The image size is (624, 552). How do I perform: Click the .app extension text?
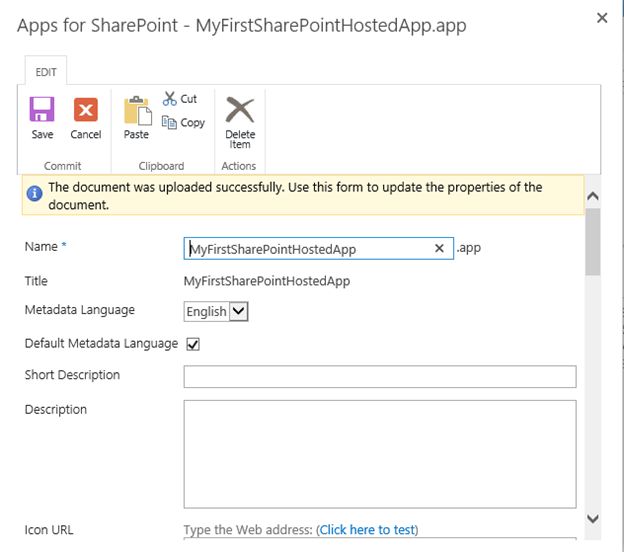(468, 248)
